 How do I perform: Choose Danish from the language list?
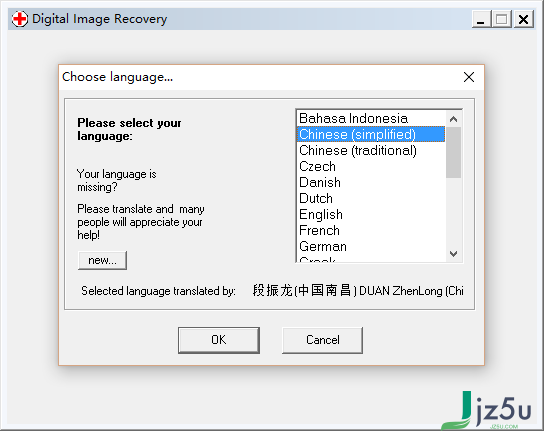coord(371,182)
